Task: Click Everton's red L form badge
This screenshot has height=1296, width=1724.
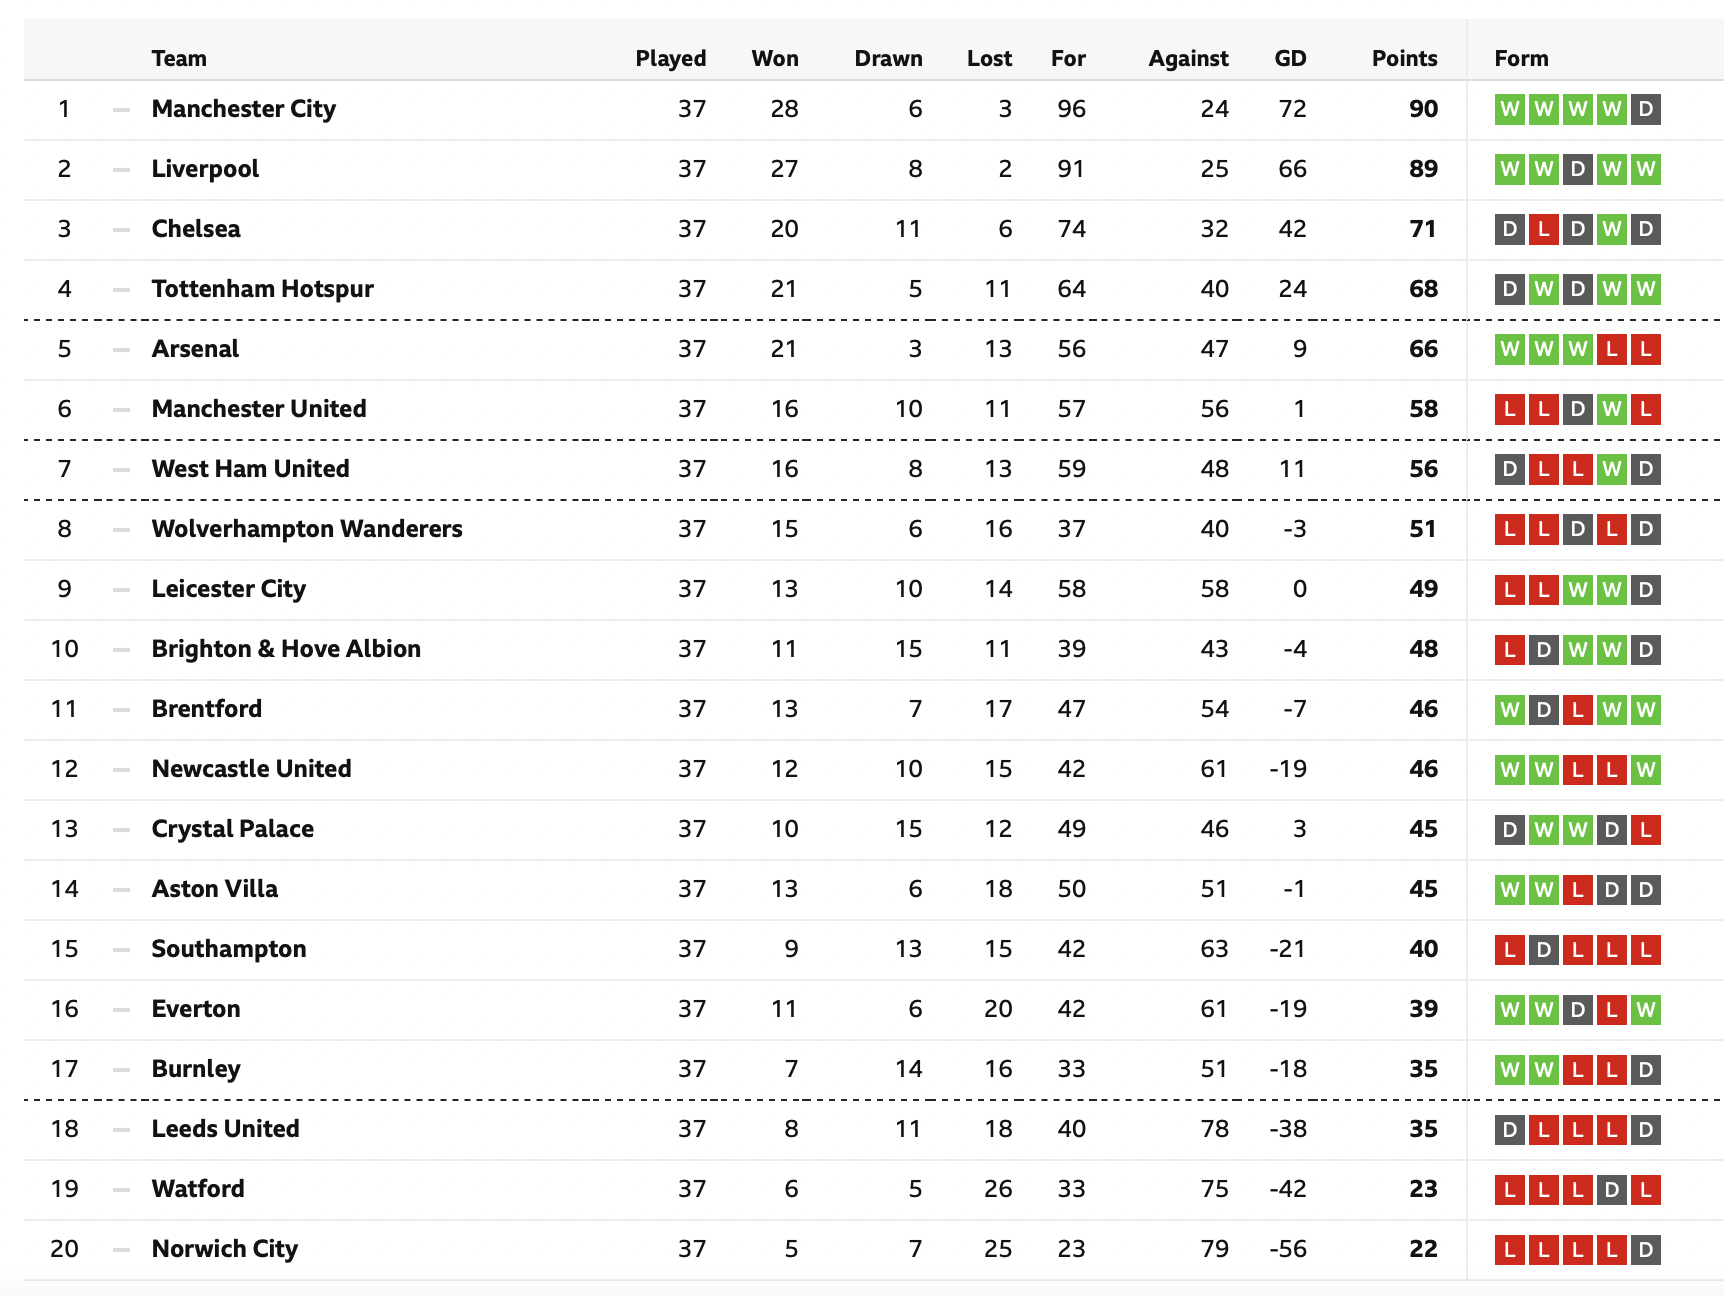Action: pyautogui.click(x=1612, y=1009)
